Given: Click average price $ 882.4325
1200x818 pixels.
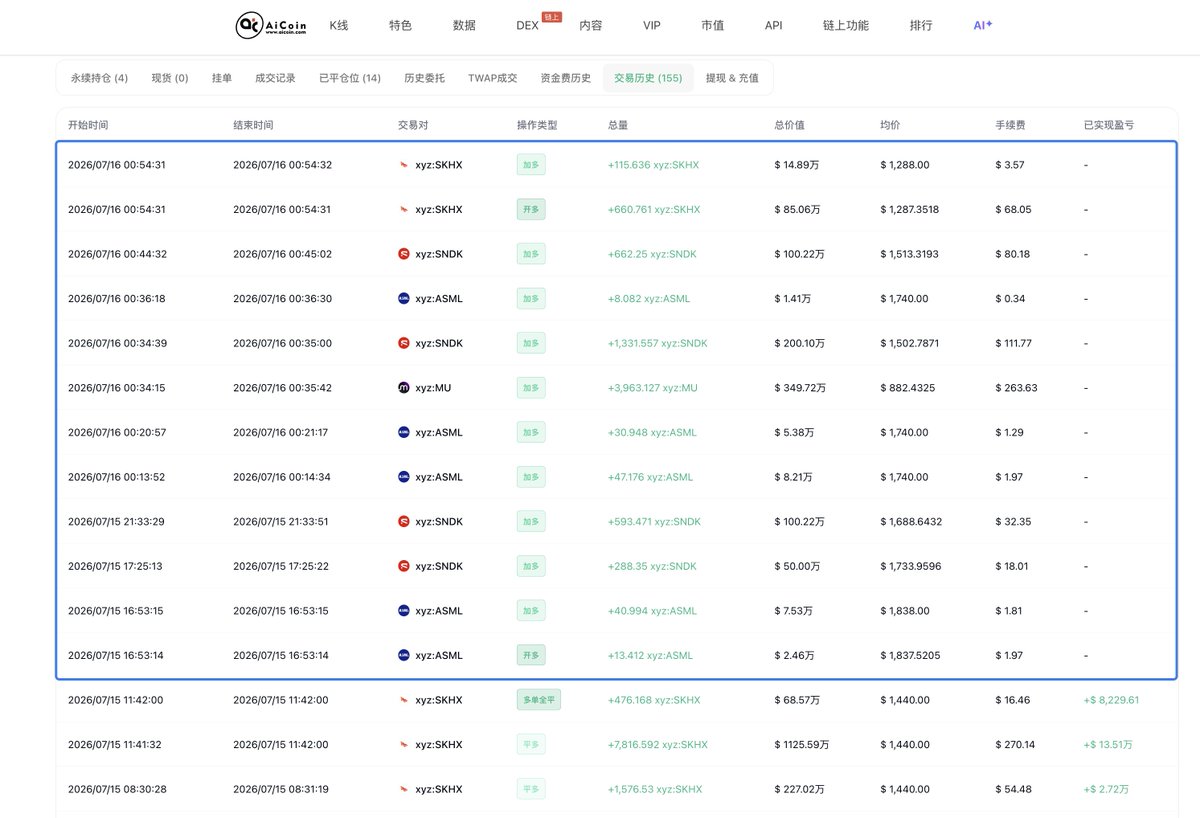Looking at the screenshot, I should [x=907, y=388].
